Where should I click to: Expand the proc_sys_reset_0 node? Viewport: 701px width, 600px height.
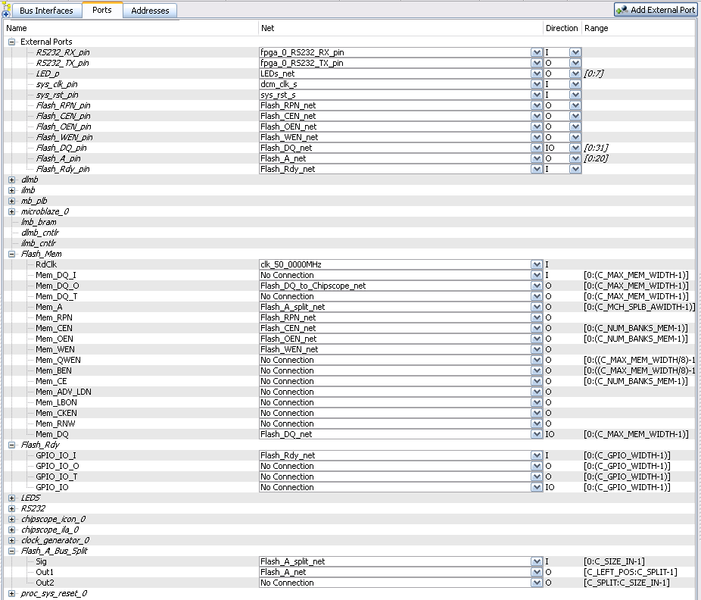(x=12, y=593)
